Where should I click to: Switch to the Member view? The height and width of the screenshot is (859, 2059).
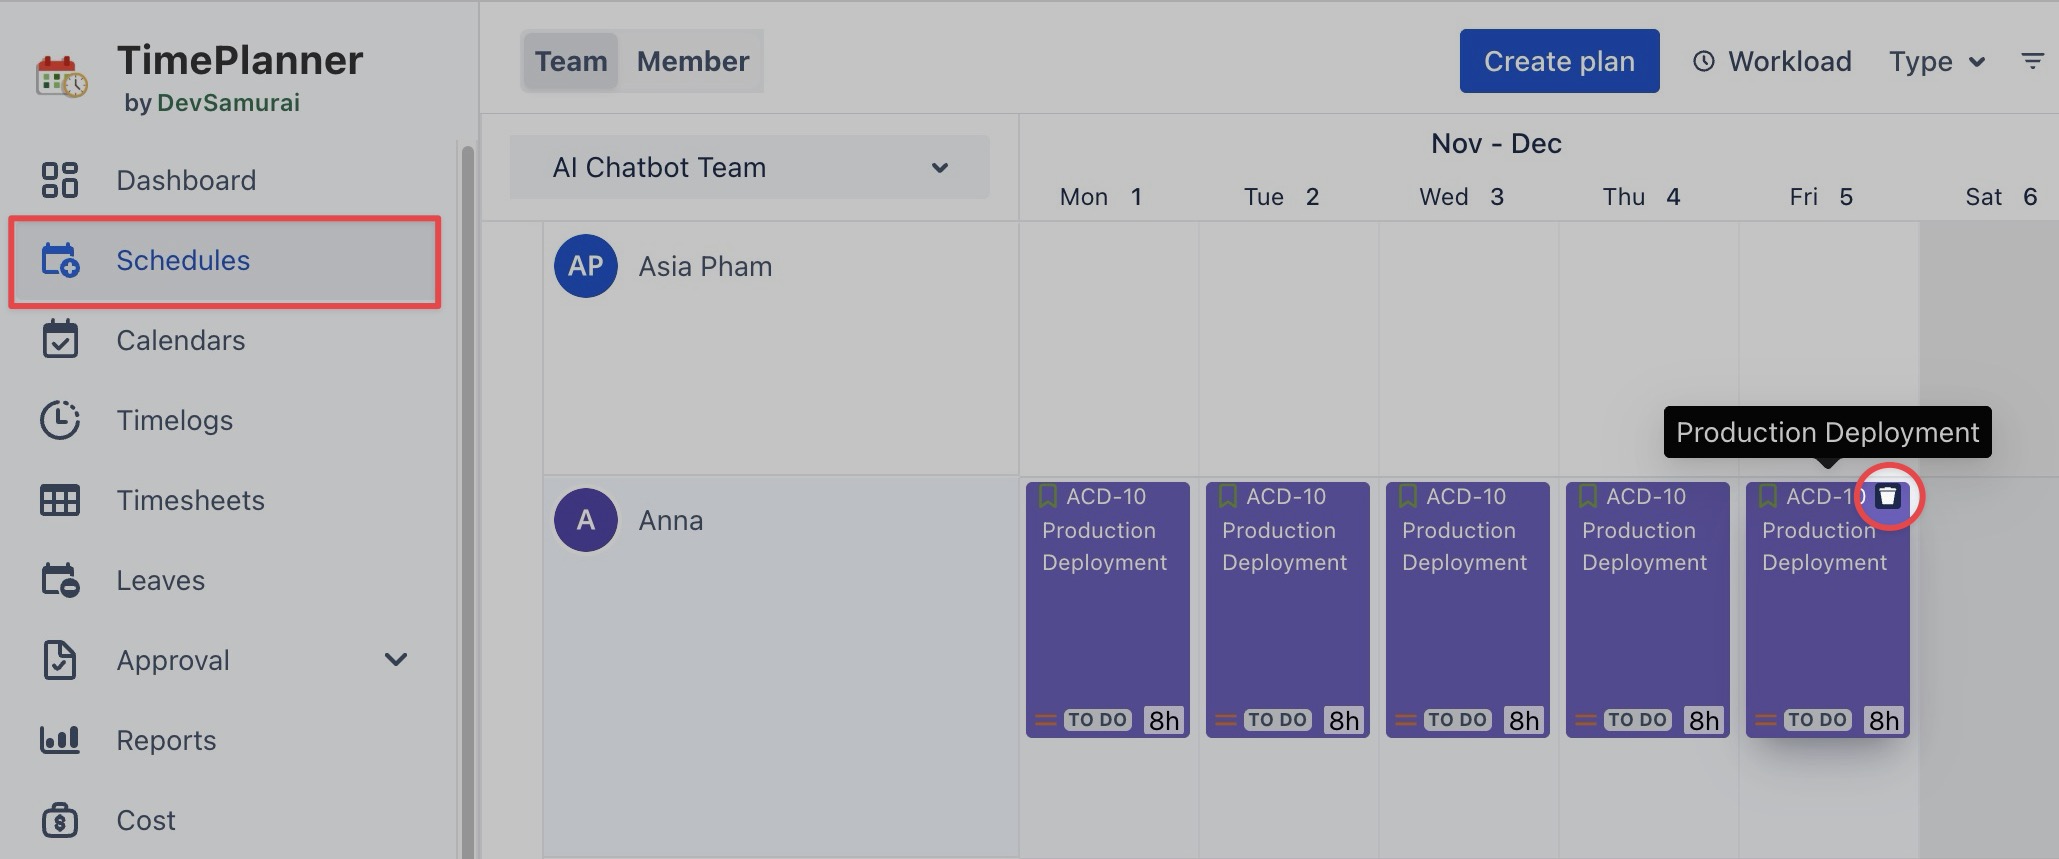tap(693, 61)
